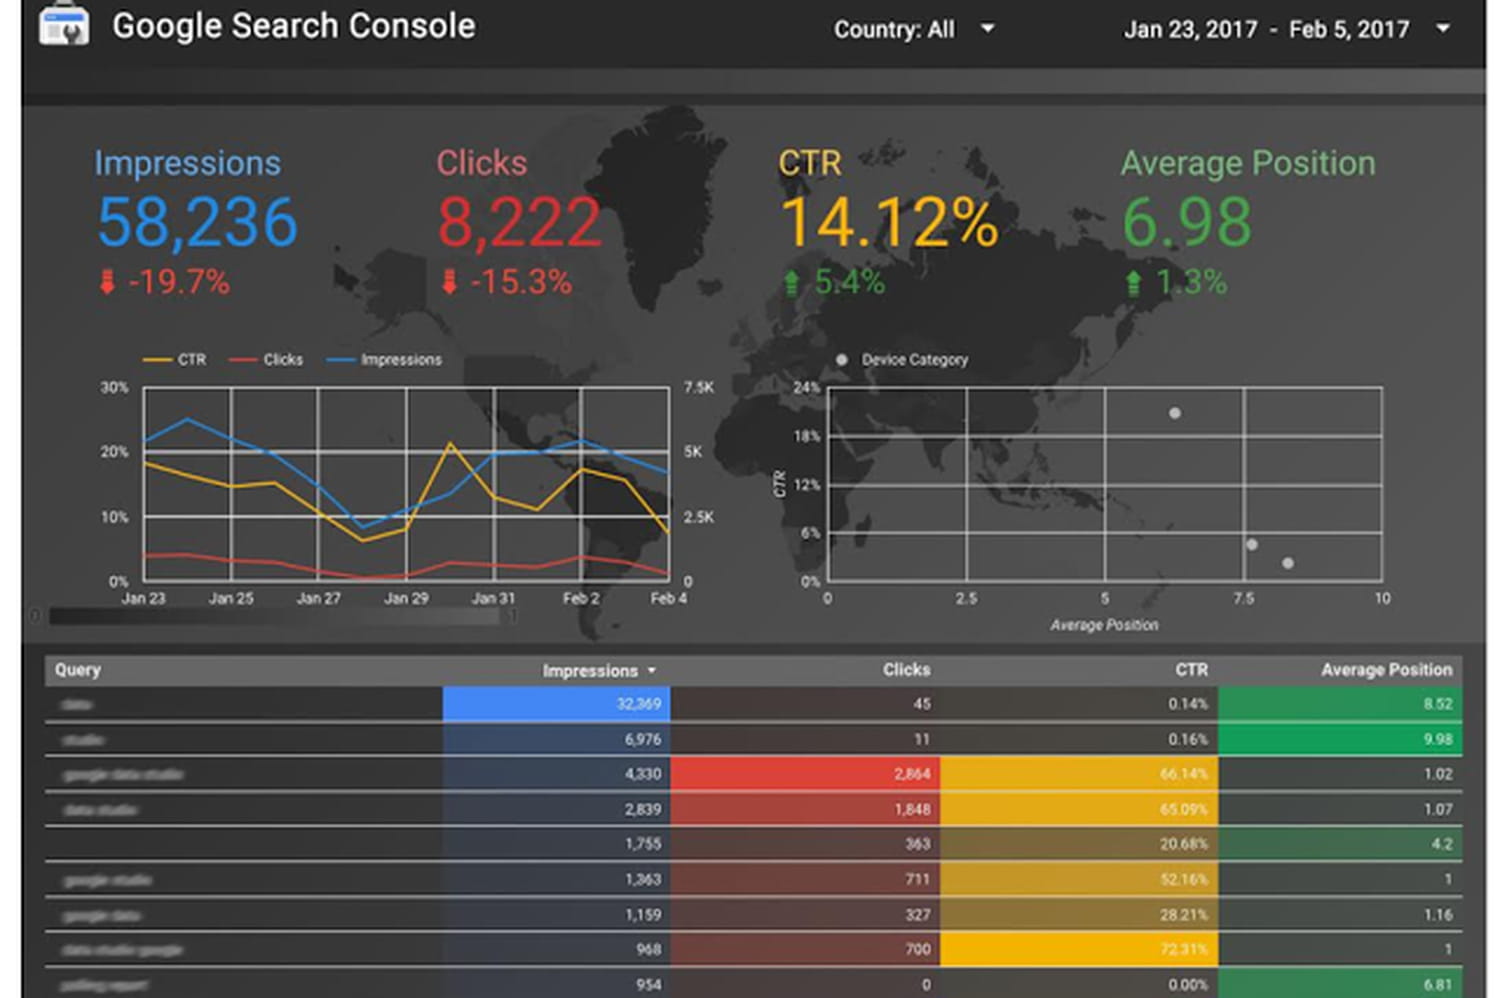Click the Clicks column header in table
The width and height of the screenshot is (1500, 998).
pos(906,670)
